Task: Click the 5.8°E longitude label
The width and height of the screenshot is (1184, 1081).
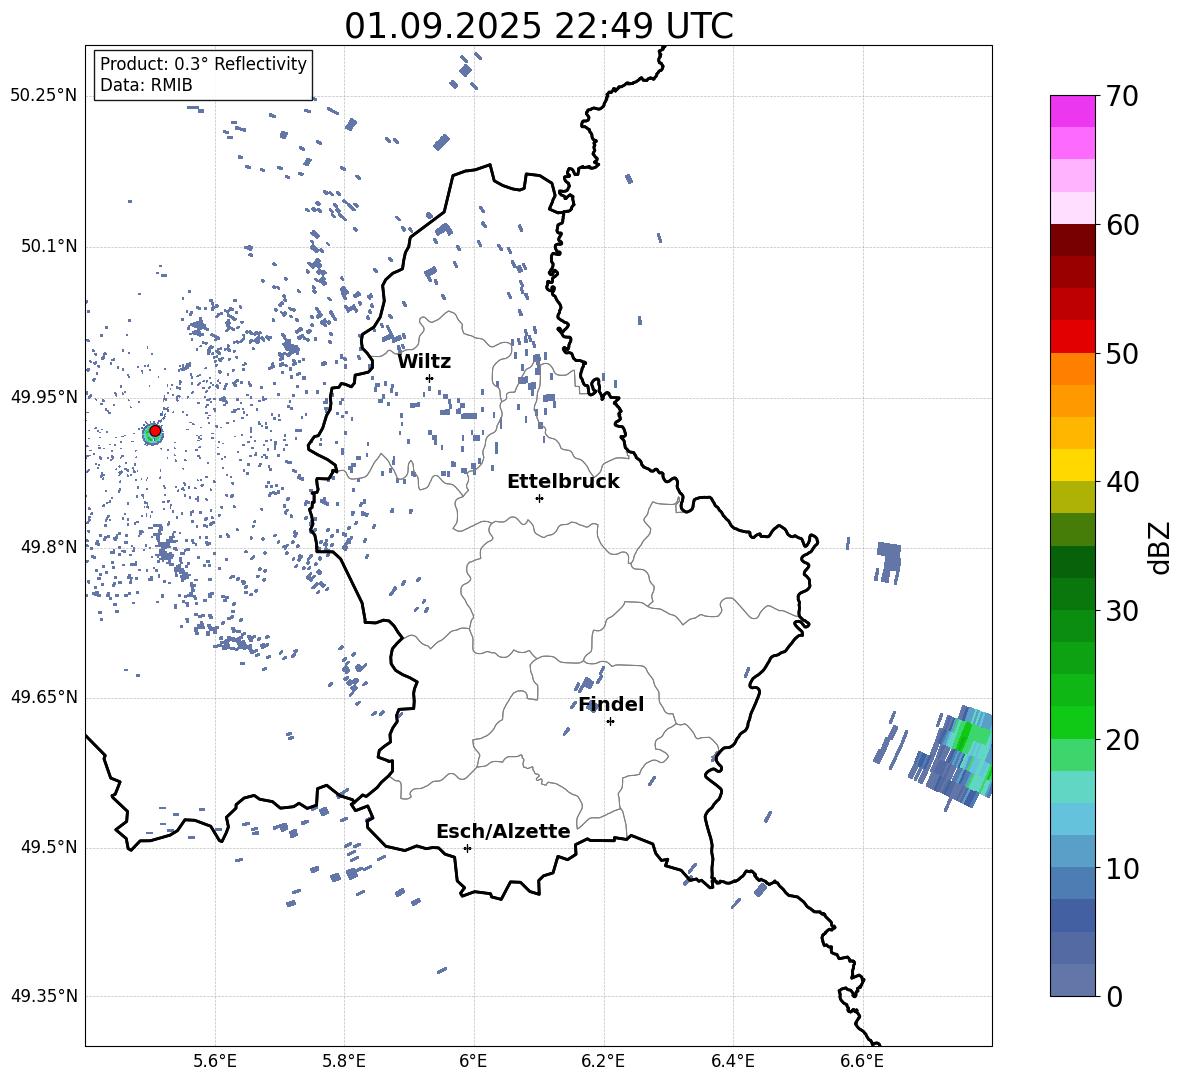Action: tap(344, 1061)
